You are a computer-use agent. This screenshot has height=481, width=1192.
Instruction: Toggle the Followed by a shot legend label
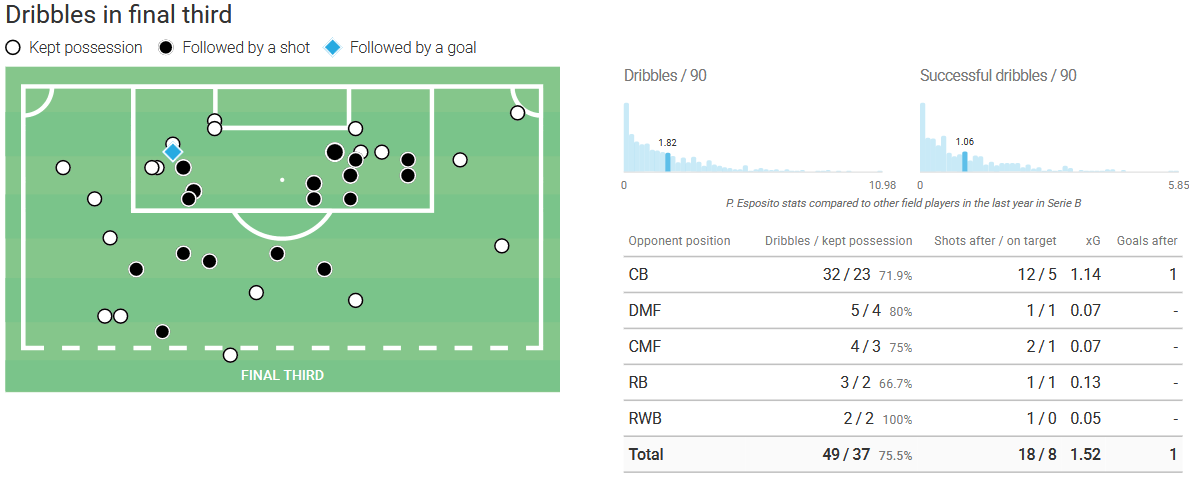246,47
